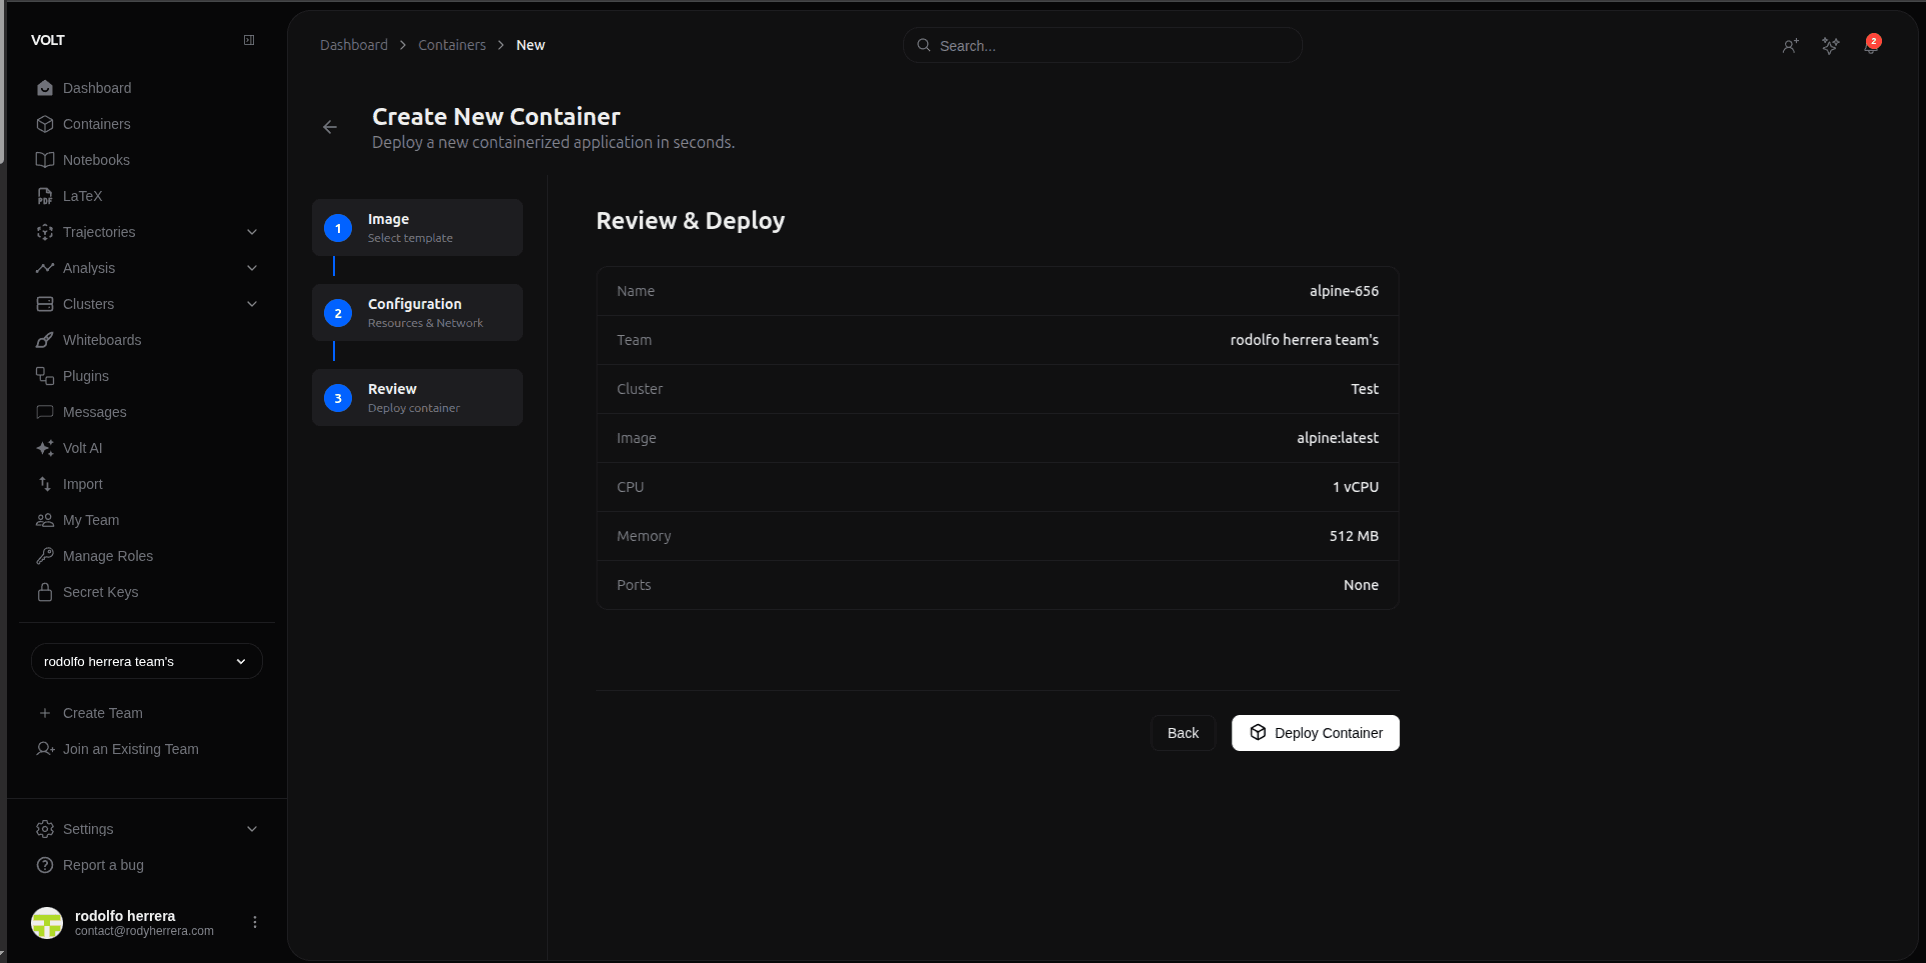Open the Notebooks section
The width and height of the screenshot is (1926, 963).
(x=96, y=160)
